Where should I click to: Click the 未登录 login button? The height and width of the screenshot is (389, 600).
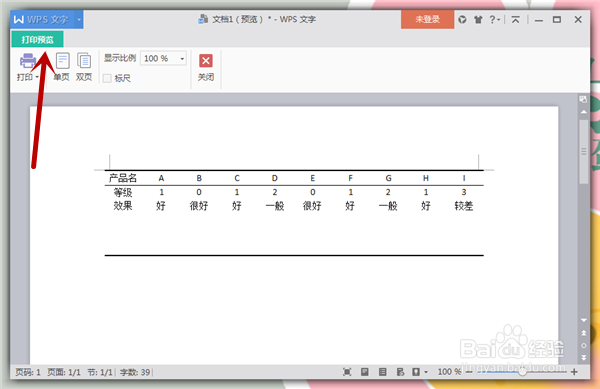[x=427, y=20]
